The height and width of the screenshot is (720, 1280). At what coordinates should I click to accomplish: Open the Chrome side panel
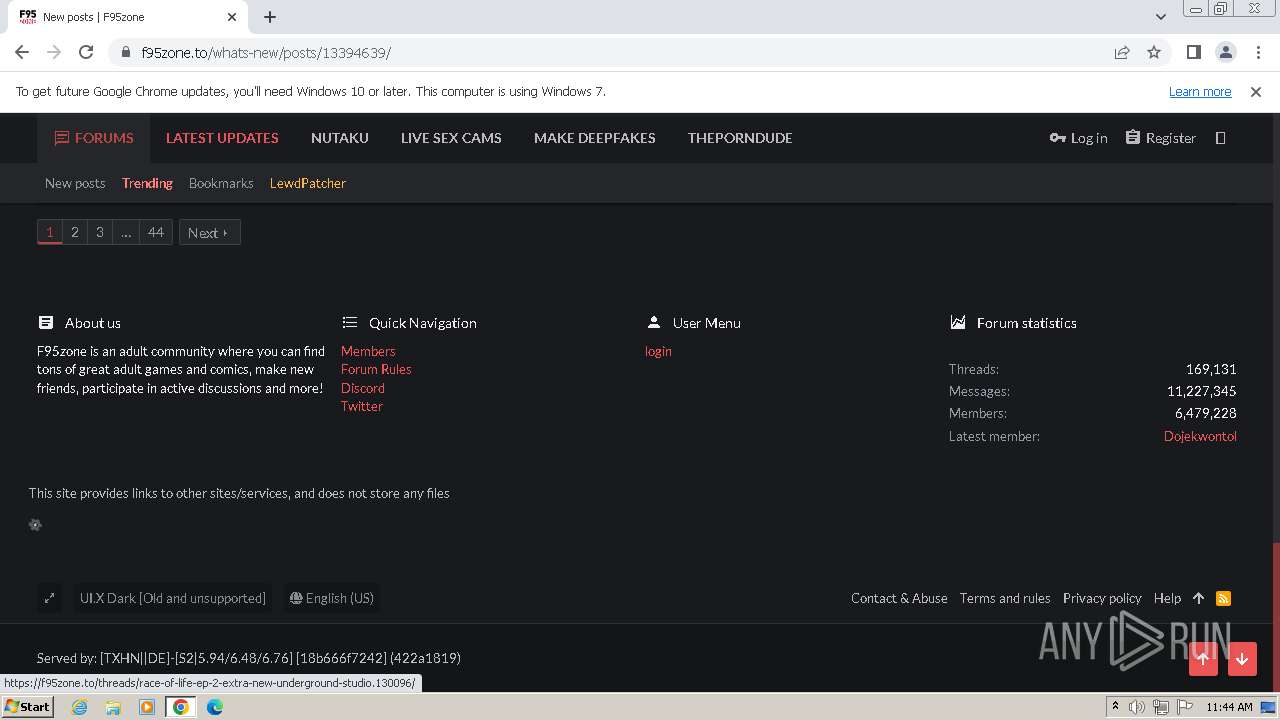pos(1193,52)
